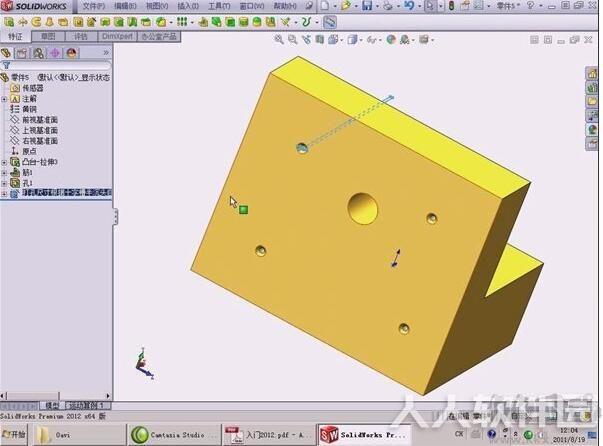Viewport: 603px width, 446px height.
Task: Click the Print icon
Action: click(x=388, y=6)
